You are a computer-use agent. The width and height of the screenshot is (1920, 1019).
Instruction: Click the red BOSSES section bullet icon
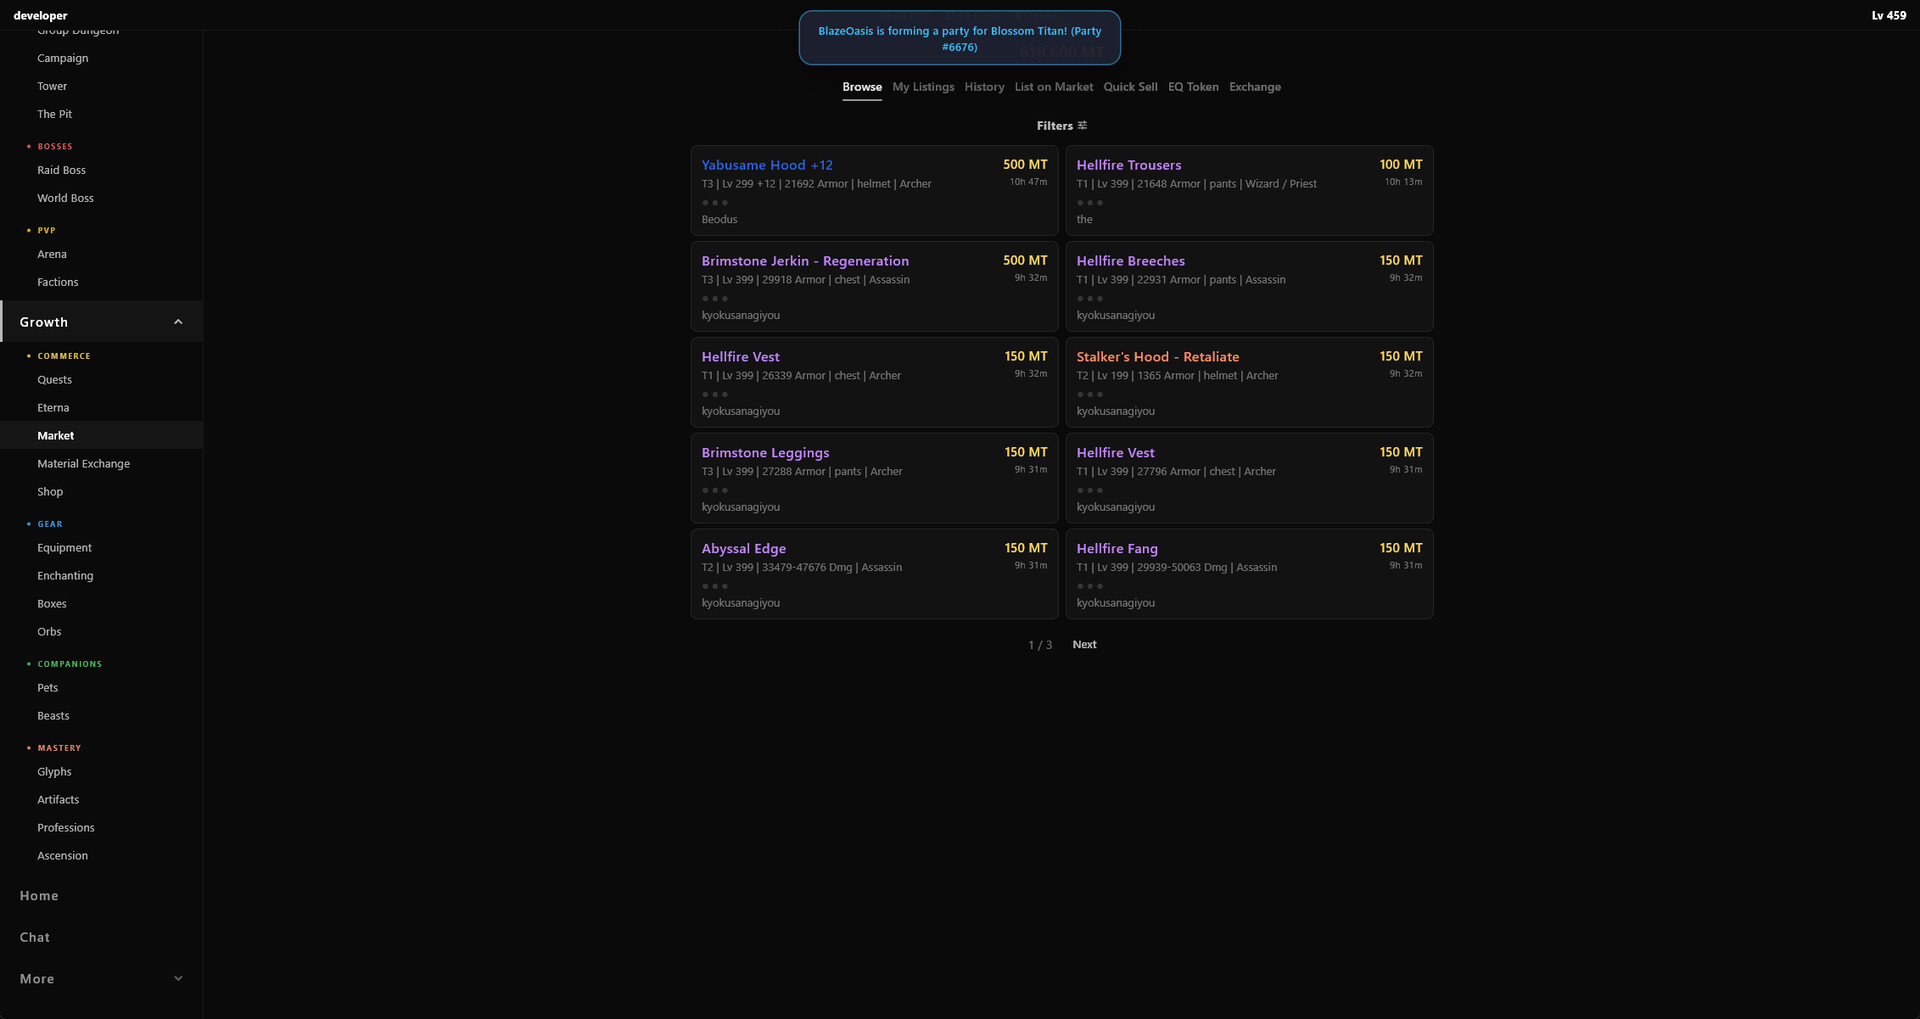coord(27,146)
